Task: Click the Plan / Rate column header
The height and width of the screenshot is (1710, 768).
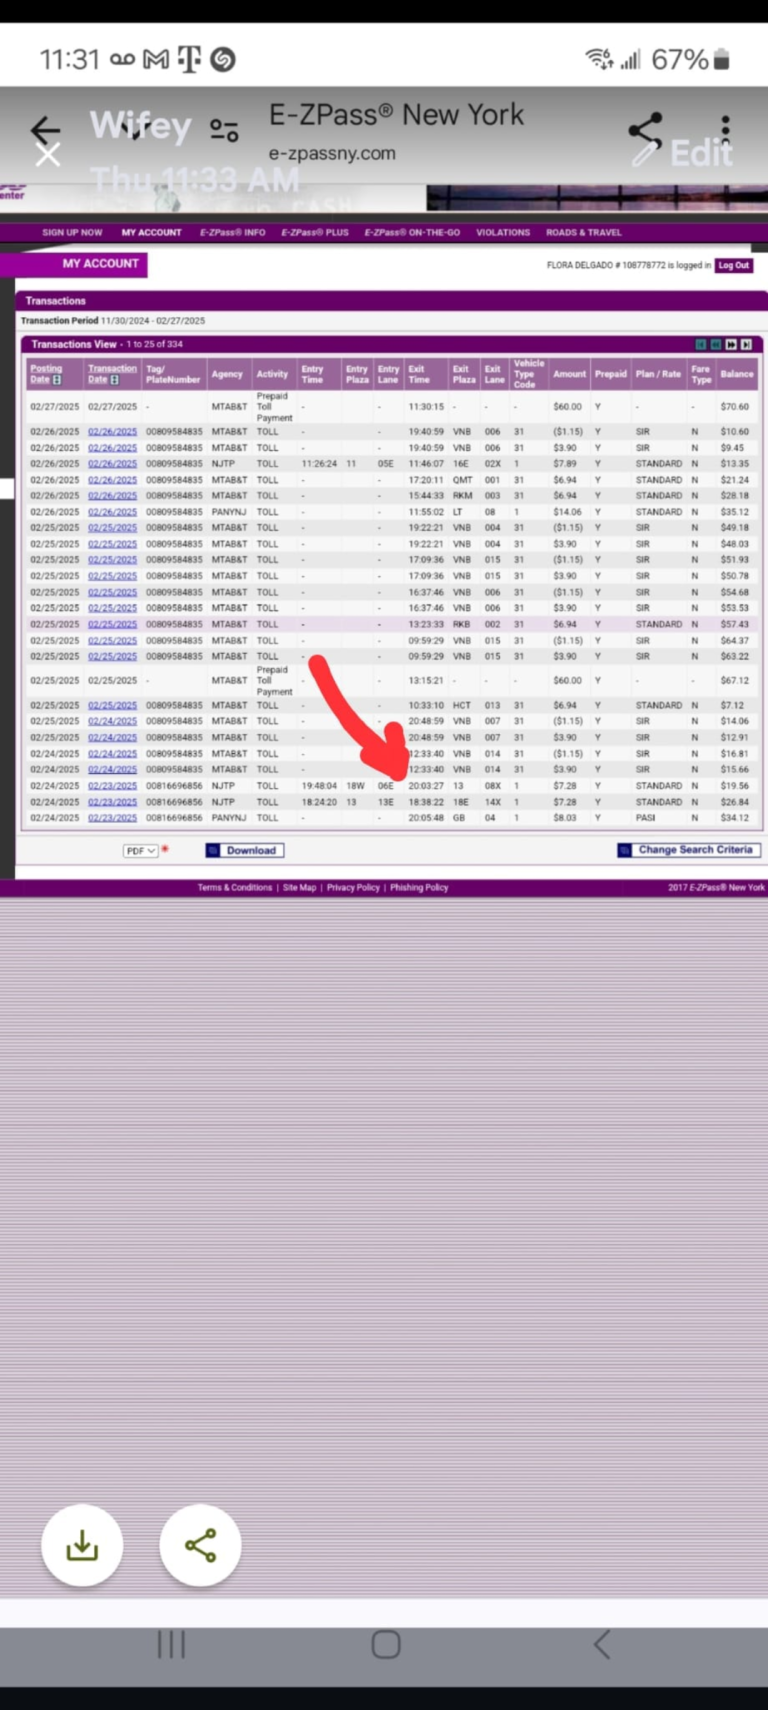Action: (x=658, y=374)
